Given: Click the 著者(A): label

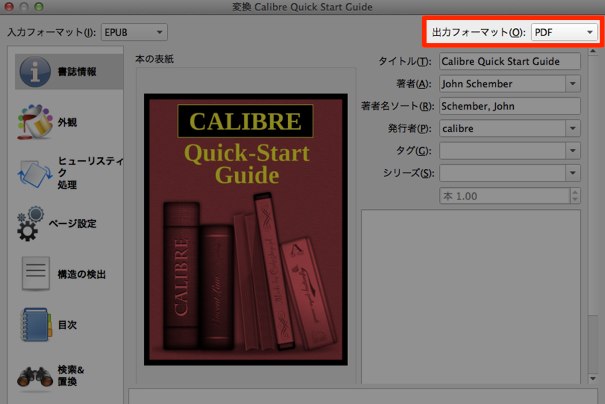Looking at the screenshot, I should click(414, 84).
